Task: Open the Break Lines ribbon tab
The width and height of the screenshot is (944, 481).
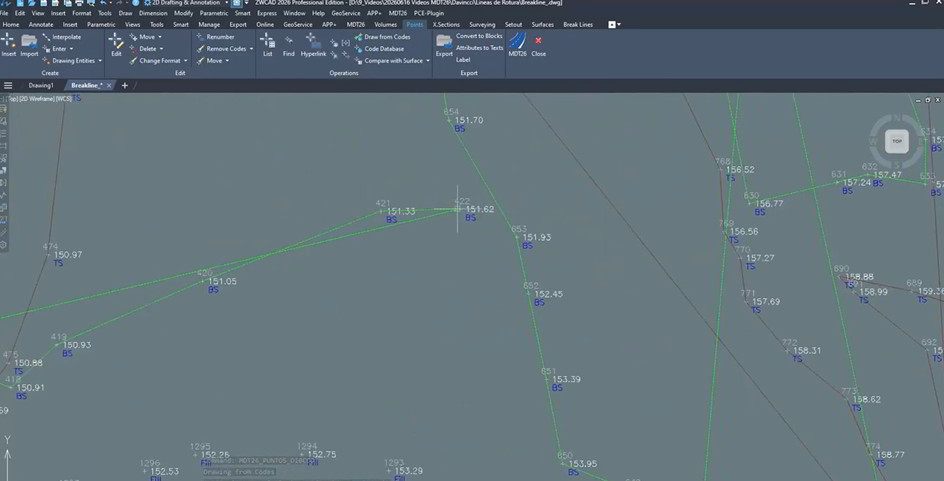Action: tap(578, 25)
